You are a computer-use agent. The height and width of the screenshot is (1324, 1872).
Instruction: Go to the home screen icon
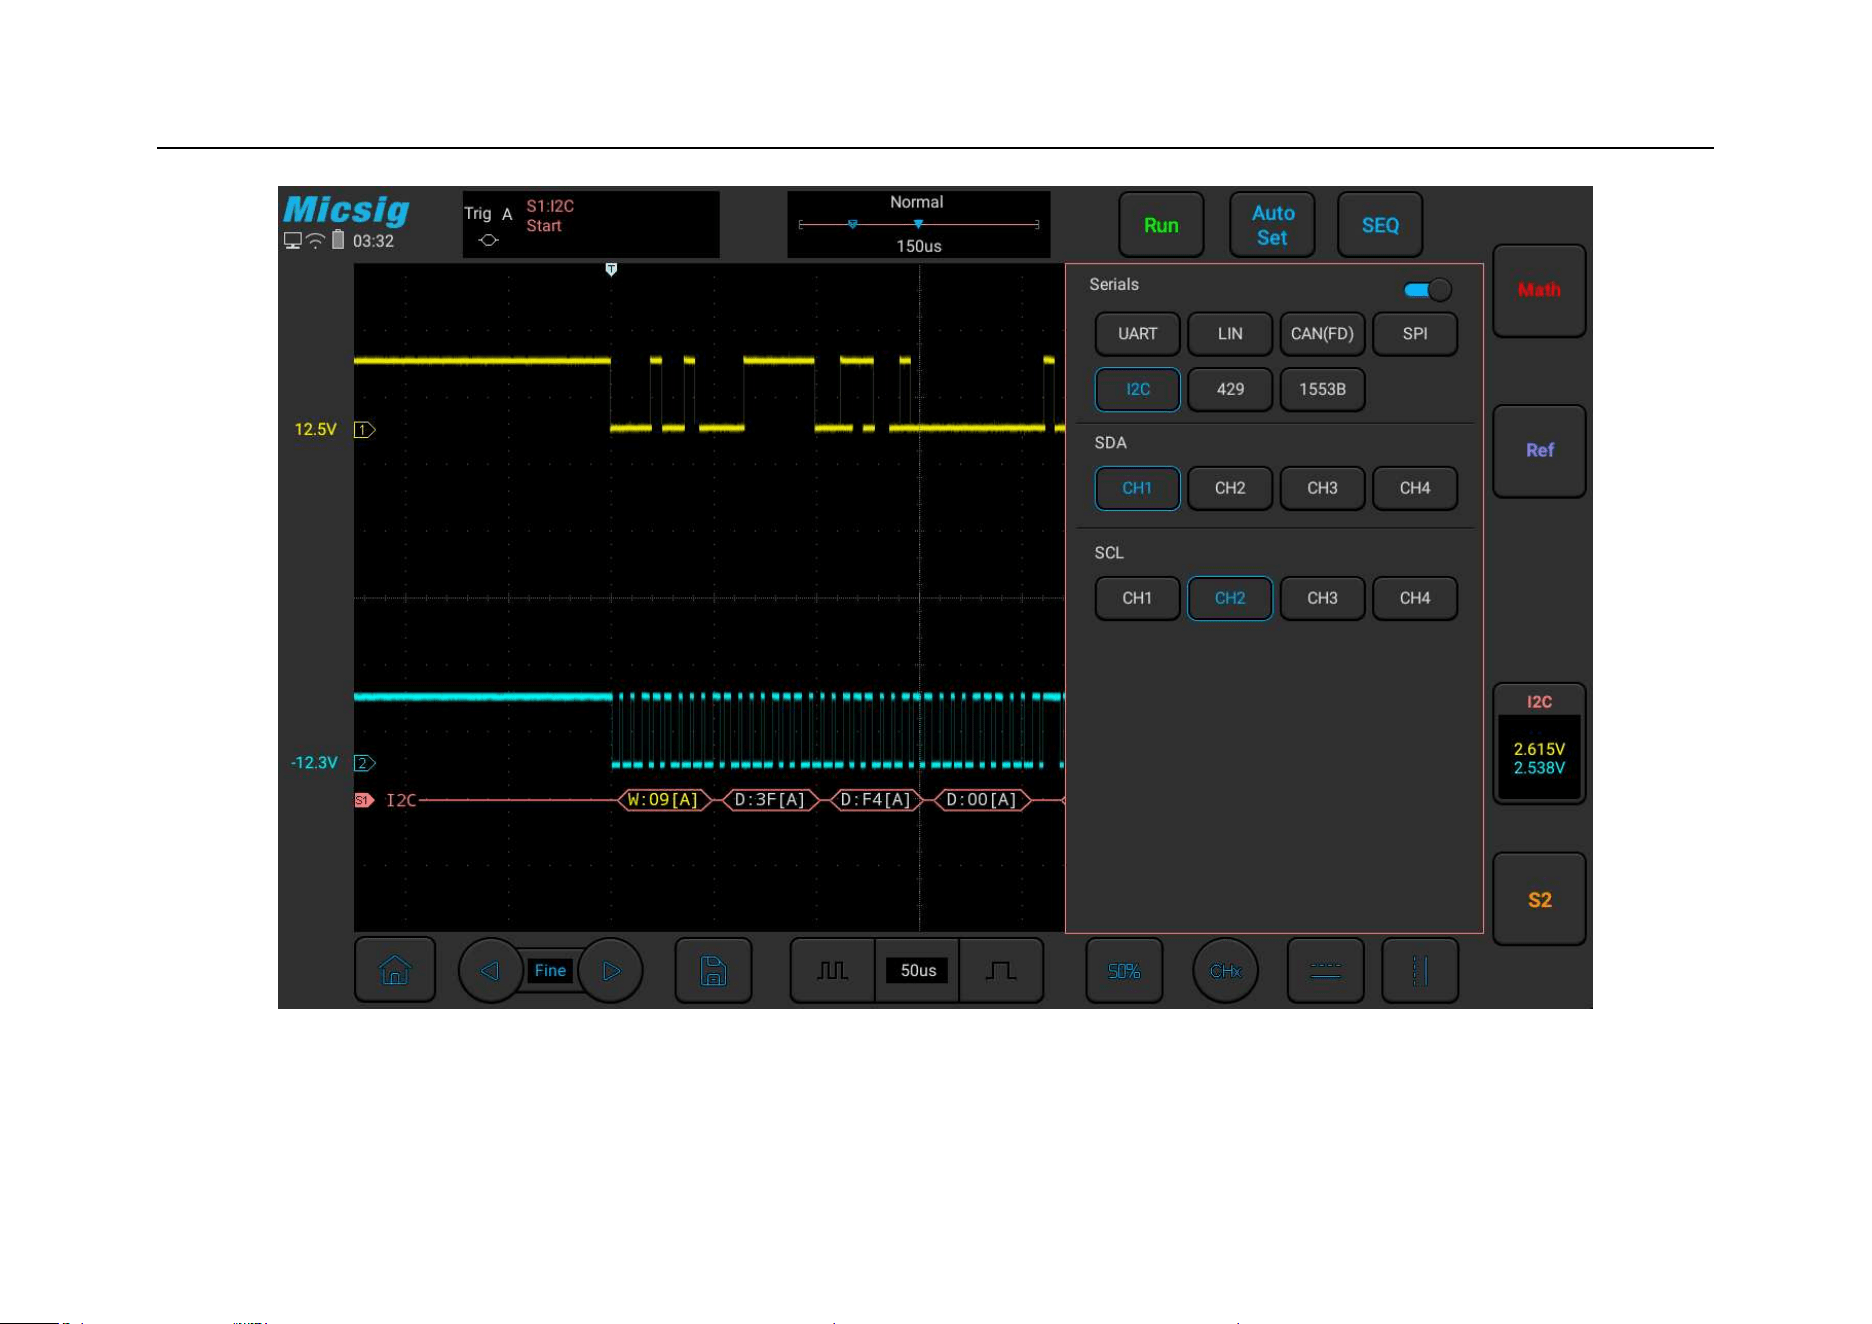(x=395, y=970)
